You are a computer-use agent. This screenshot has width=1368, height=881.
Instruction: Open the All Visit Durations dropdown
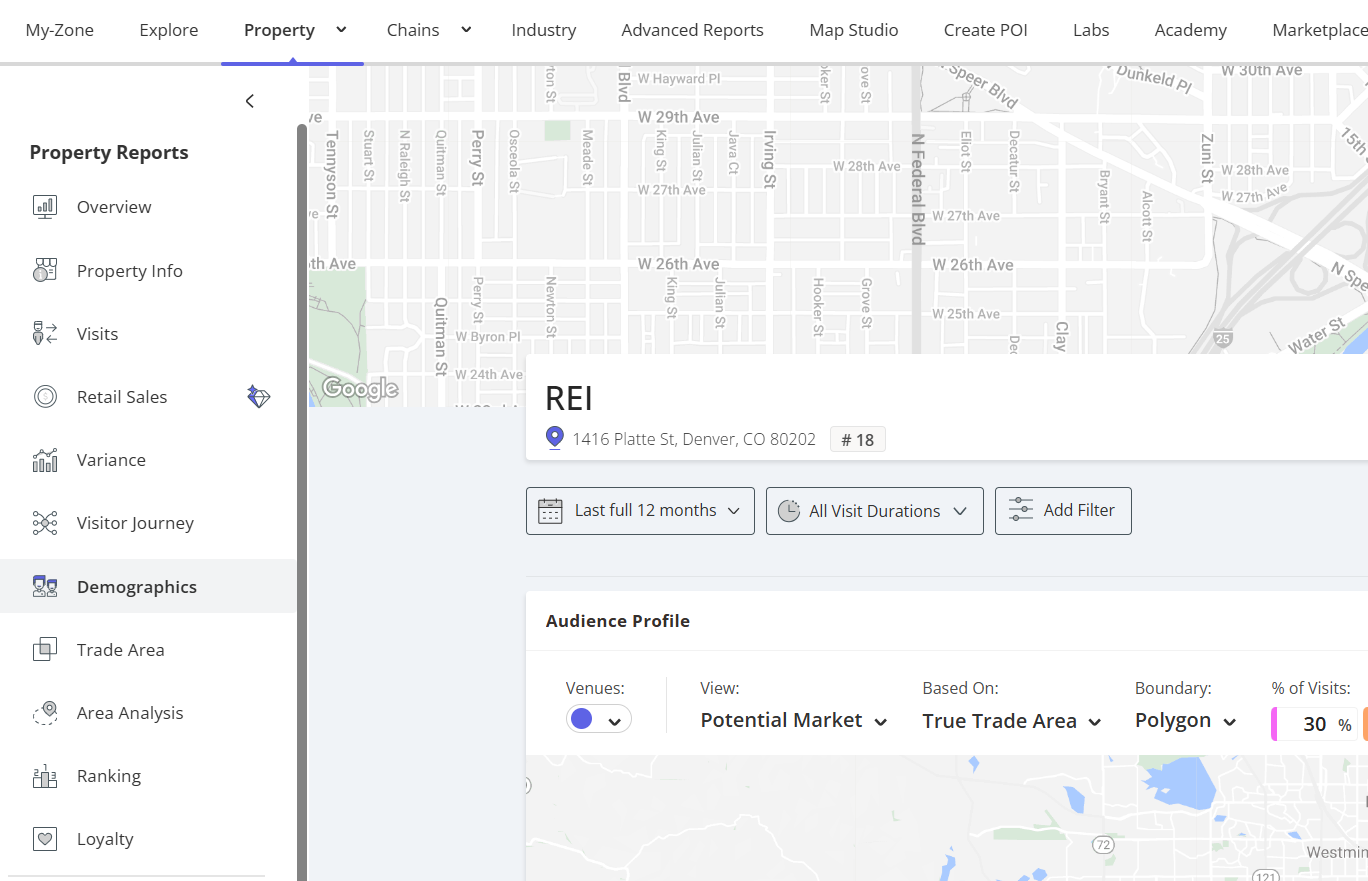point(875,511)
